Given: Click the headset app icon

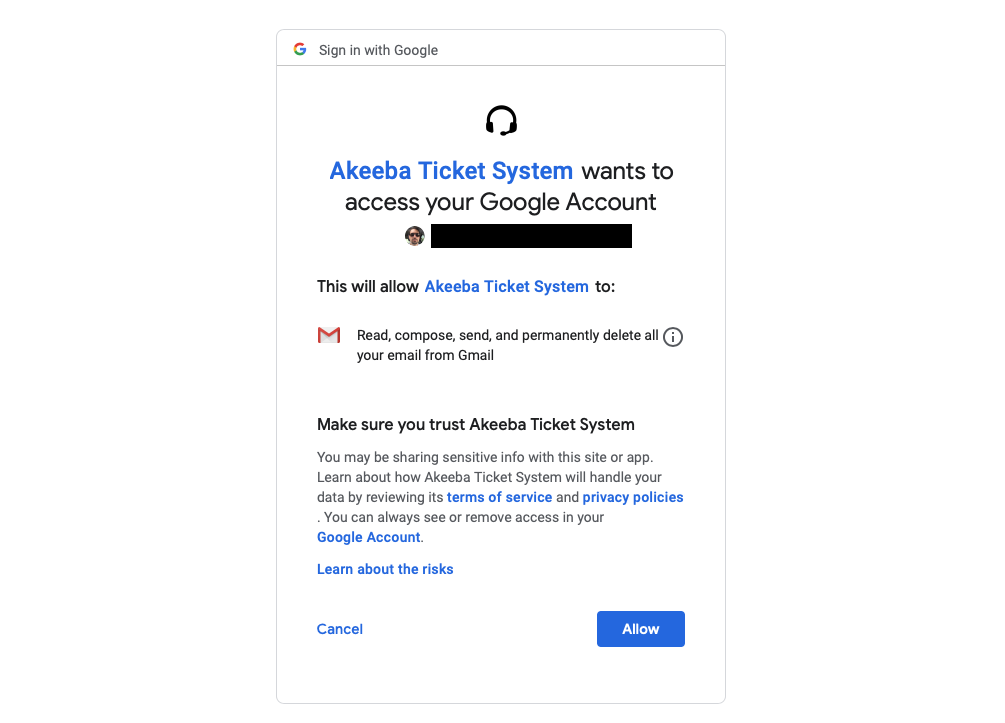Looking at the screenshot, I should (x=501, y=120).
